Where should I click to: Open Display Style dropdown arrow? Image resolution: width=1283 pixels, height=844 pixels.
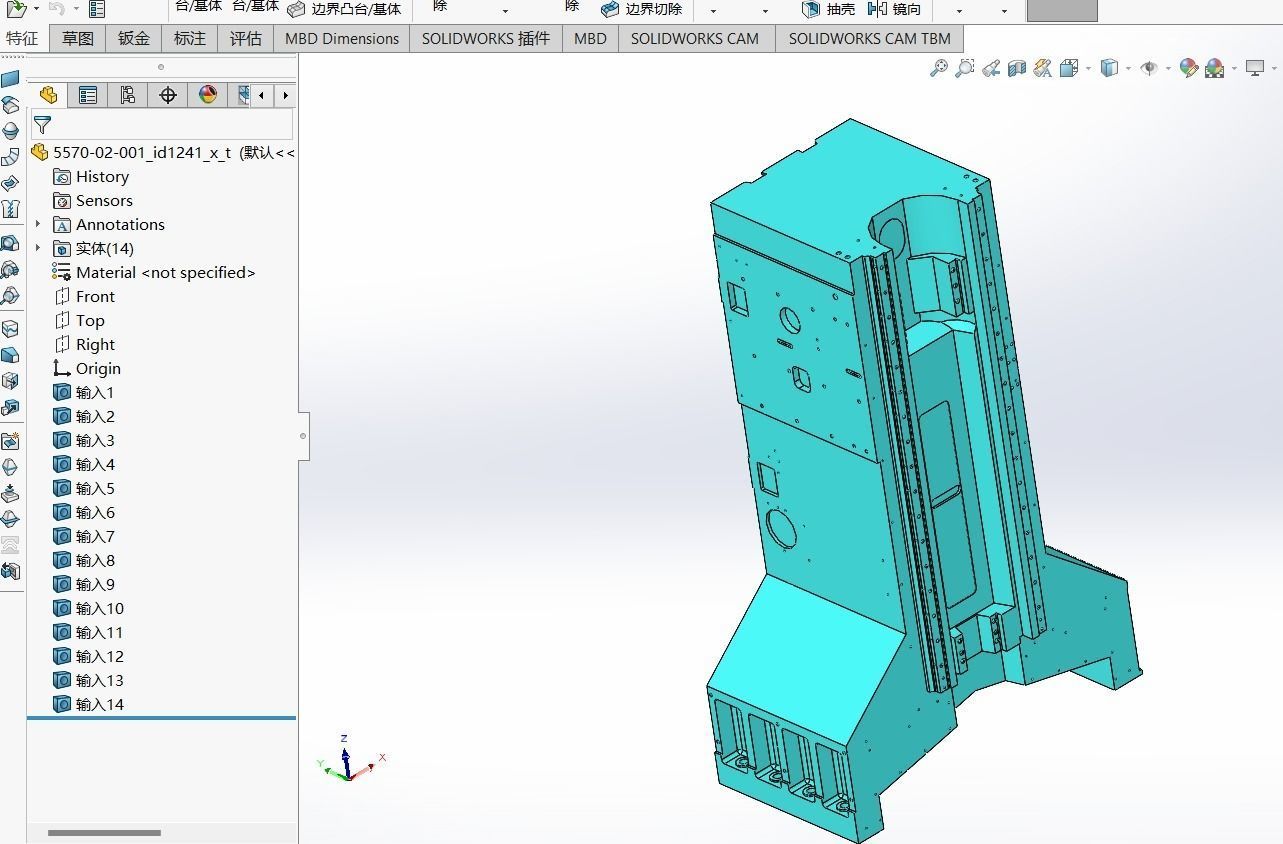(1128, 68)
